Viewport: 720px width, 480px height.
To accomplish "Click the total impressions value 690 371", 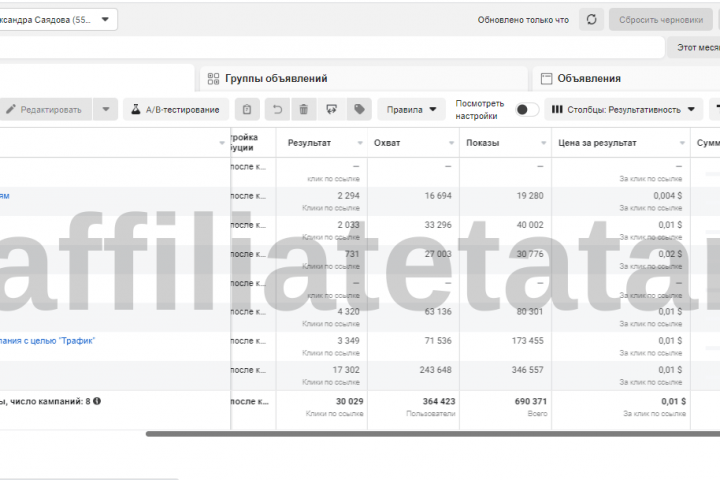I will [531, 401].
